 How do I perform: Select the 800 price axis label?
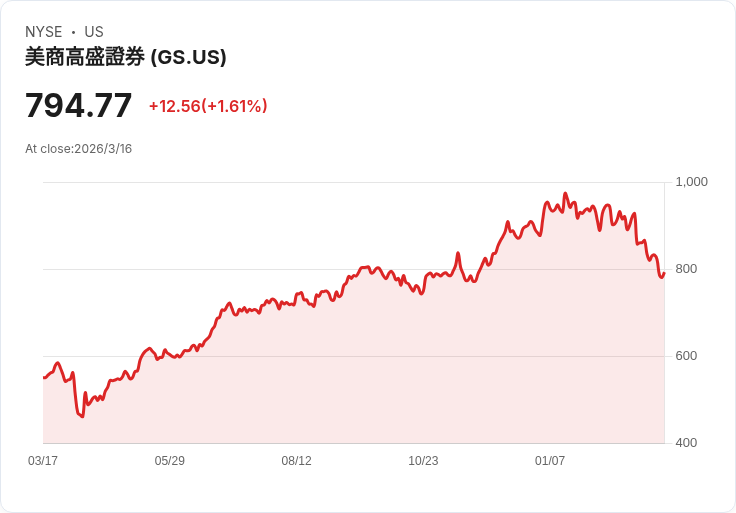pyautogui.click(x=686, y=269)
